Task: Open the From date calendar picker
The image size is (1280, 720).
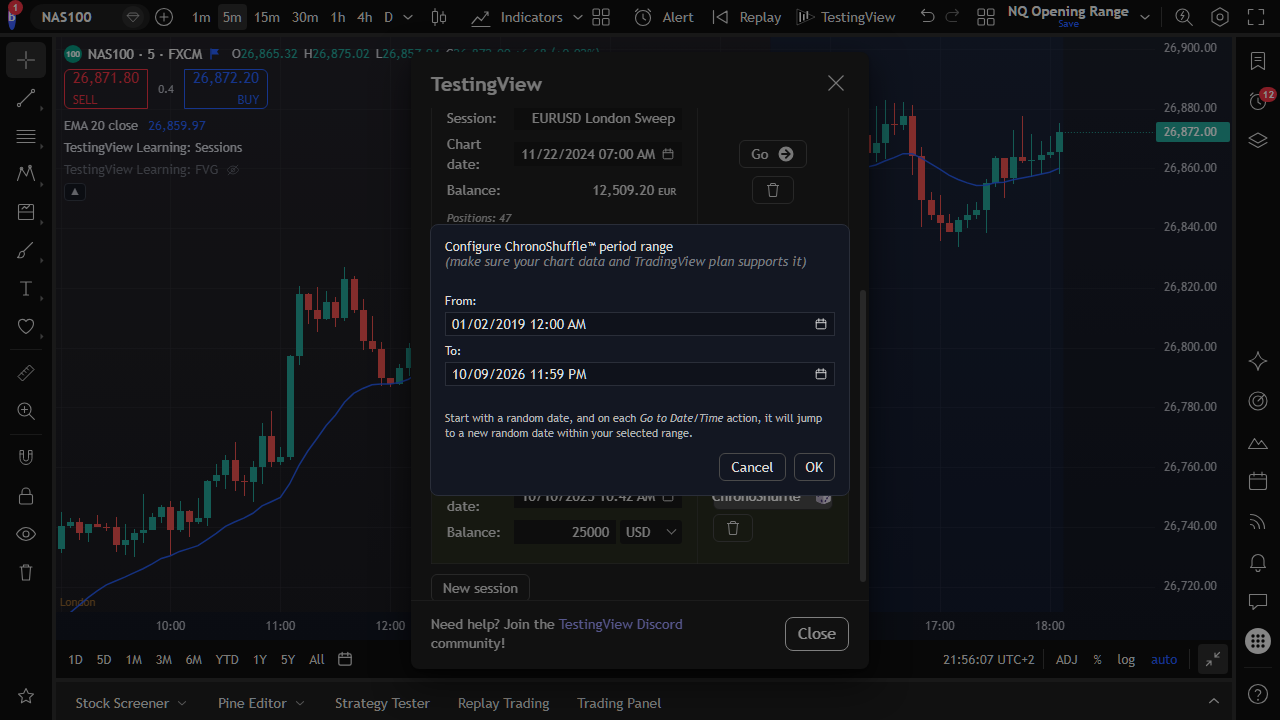Action: click(x=820, y=324)
